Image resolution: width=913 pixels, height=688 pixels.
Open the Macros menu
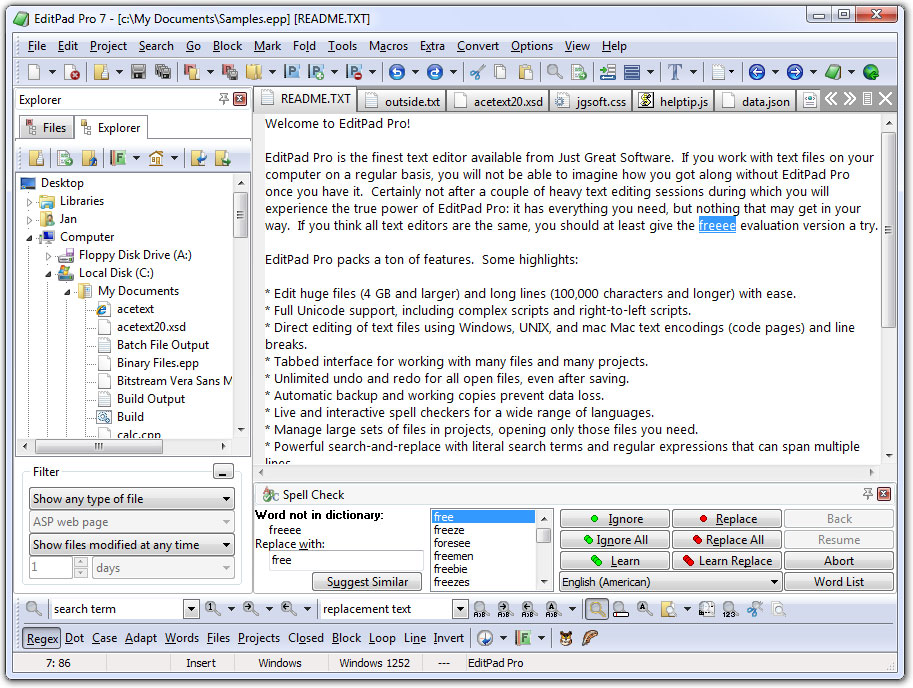pos(388,46)
